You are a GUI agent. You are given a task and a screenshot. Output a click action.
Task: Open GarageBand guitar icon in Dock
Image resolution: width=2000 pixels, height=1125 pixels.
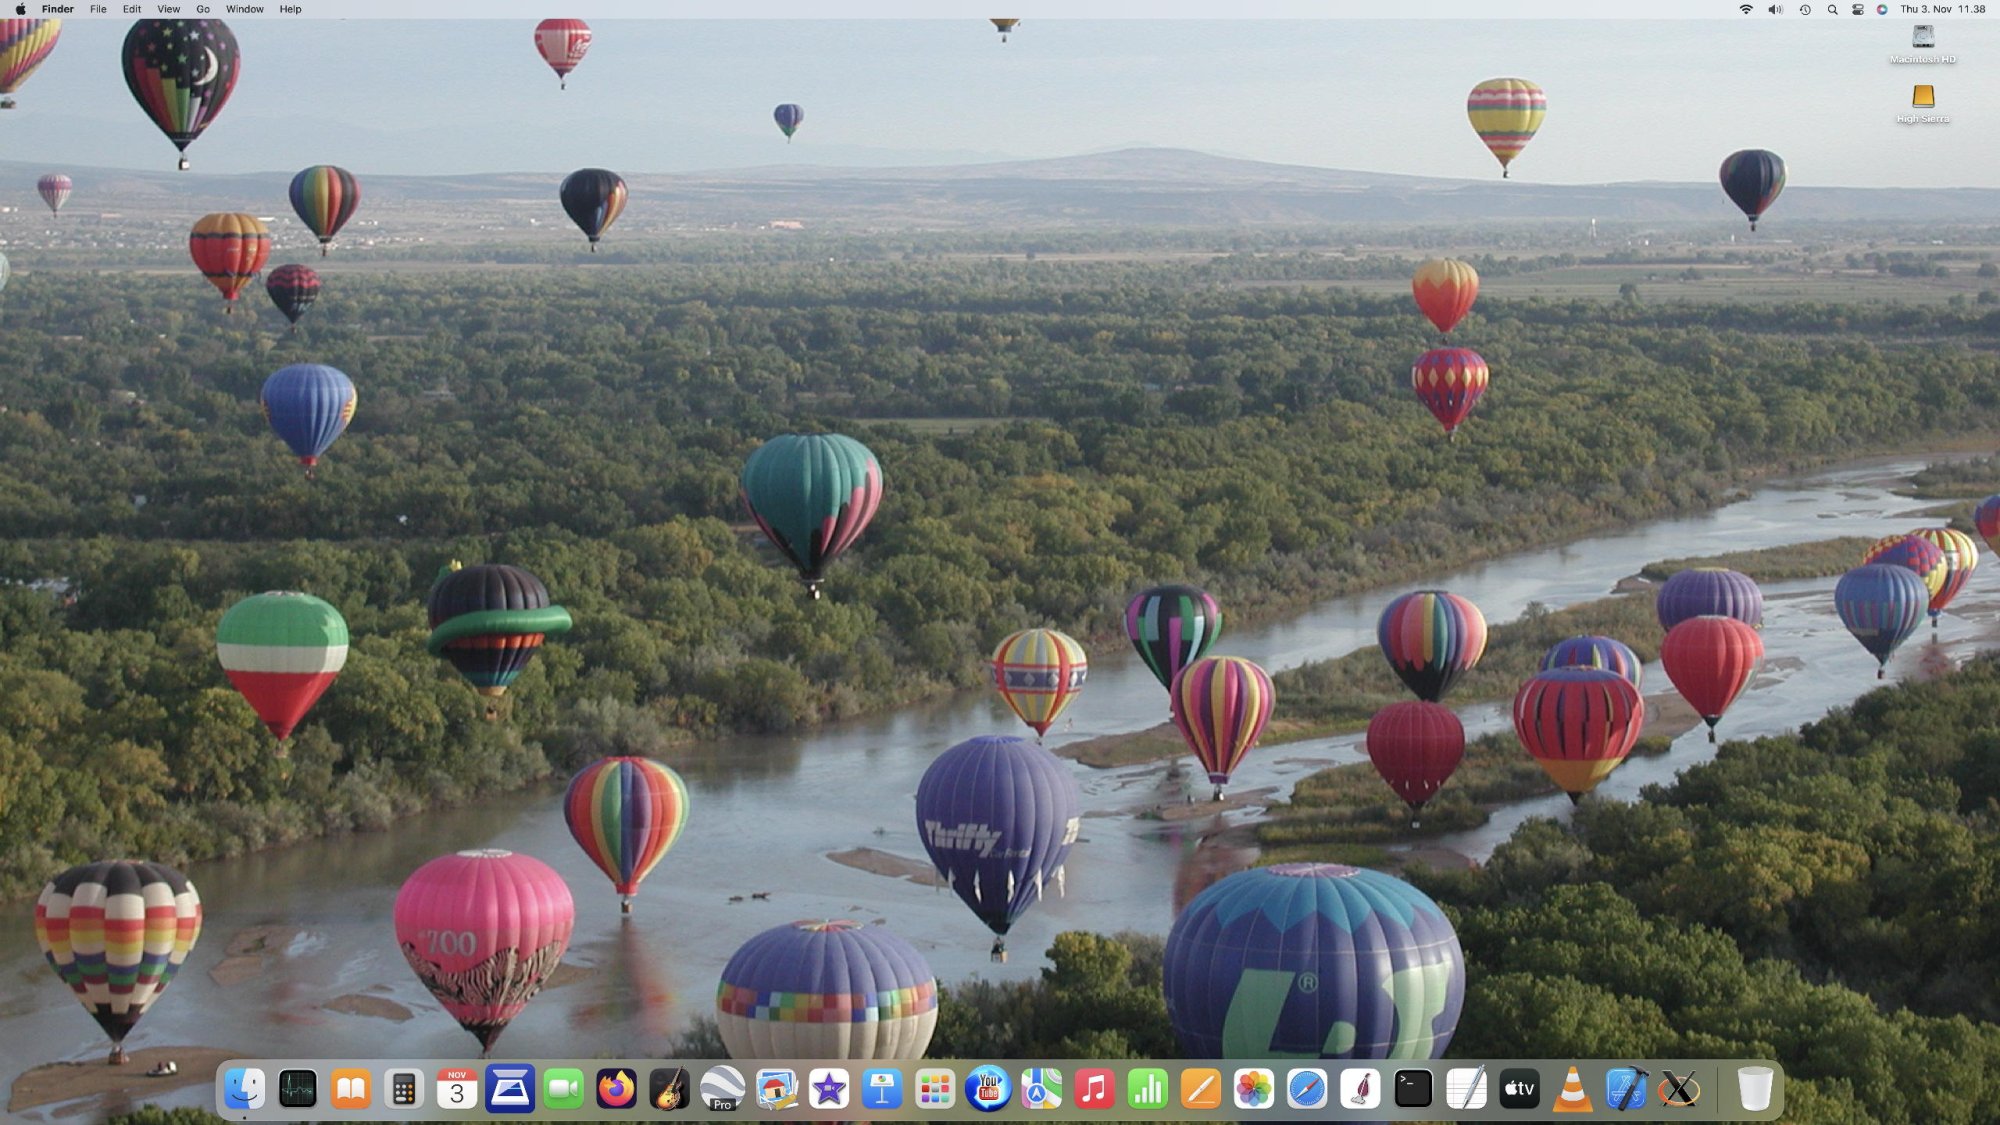669,1089
